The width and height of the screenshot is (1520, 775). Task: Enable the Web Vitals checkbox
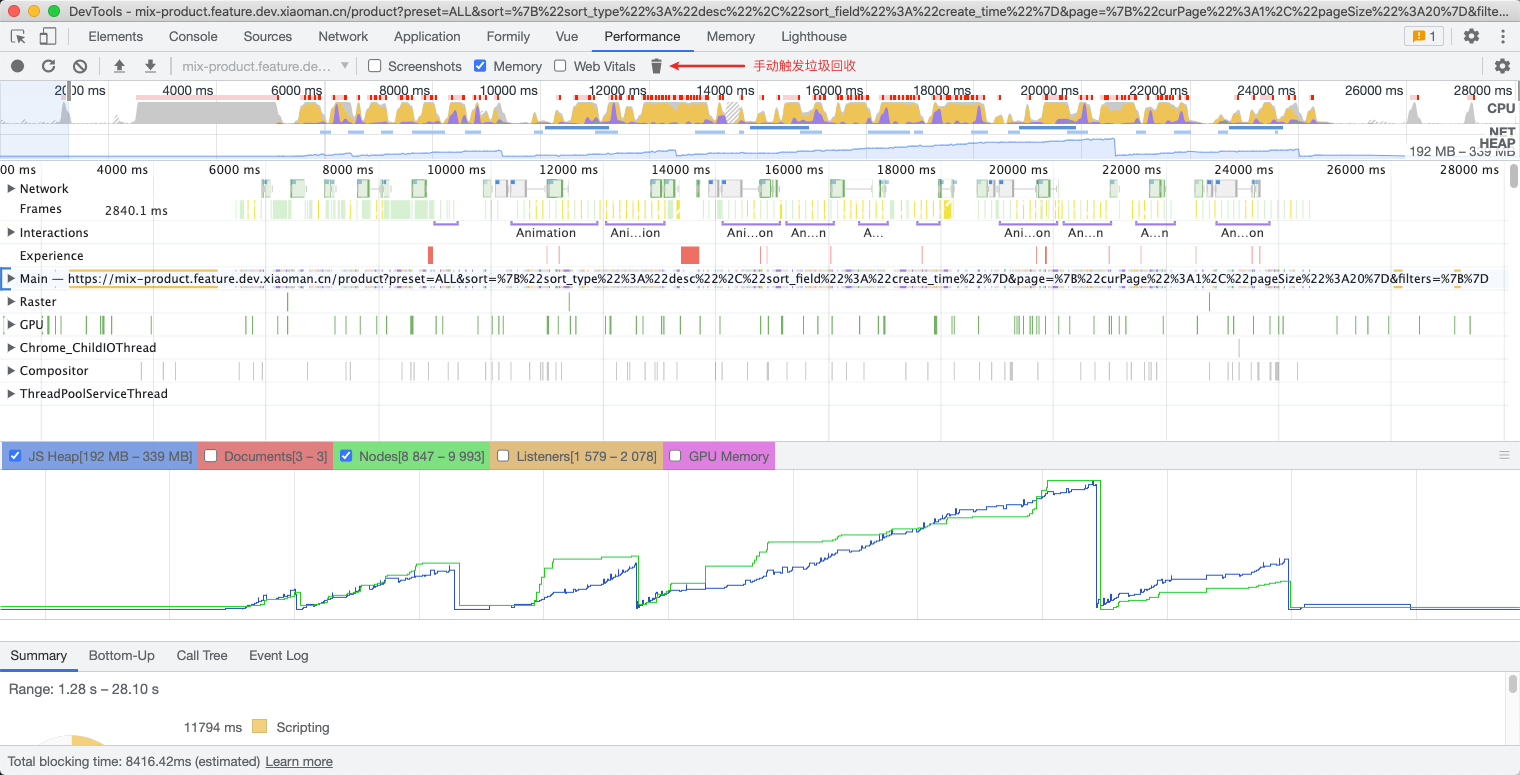[560, 66]
